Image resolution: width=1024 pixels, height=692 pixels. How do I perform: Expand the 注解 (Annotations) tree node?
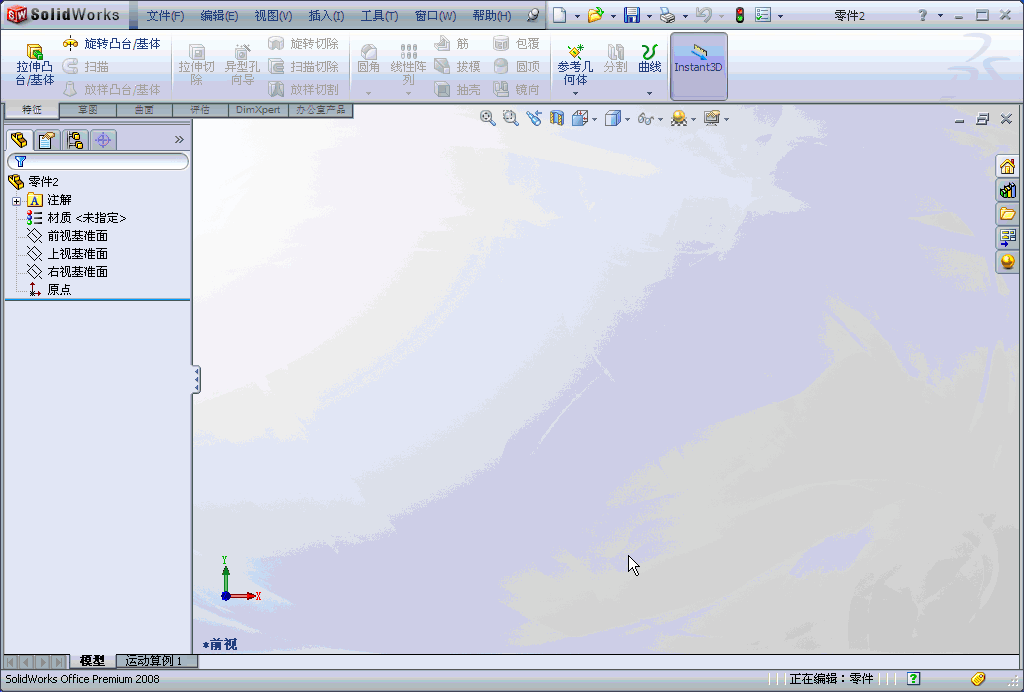click(x=16, y=201)
